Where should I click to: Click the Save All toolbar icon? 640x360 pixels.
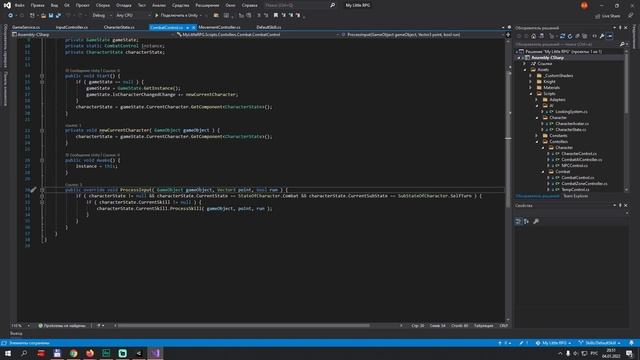tap(58, 16)
